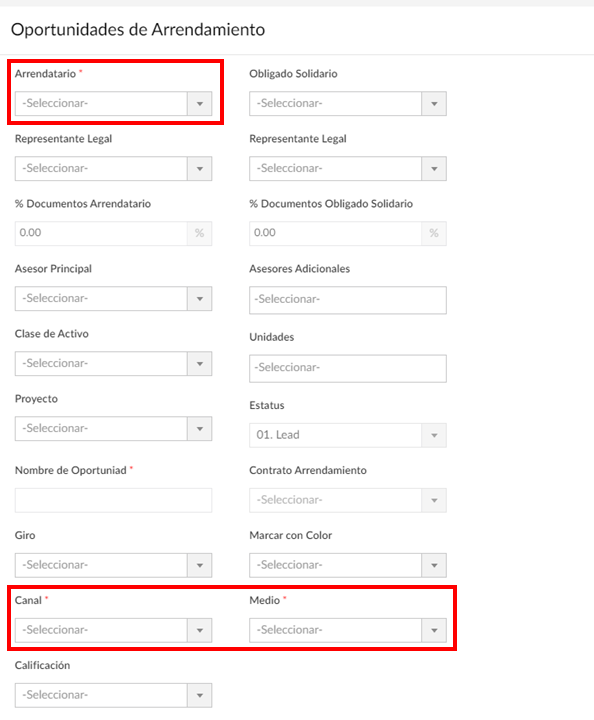The image size is (594, 720).
Task: Click the % Documentos Arrendatario field
Action: [x=101, y=233]
